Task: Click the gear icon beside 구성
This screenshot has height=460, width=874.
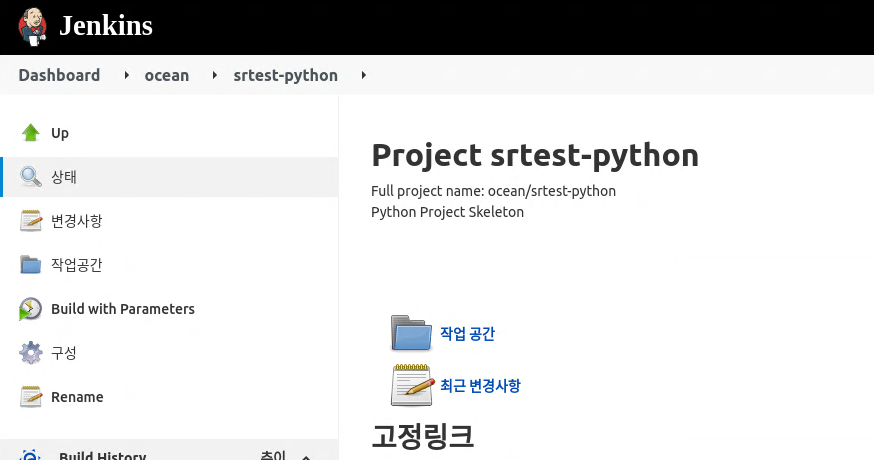Action: [31, 353]
